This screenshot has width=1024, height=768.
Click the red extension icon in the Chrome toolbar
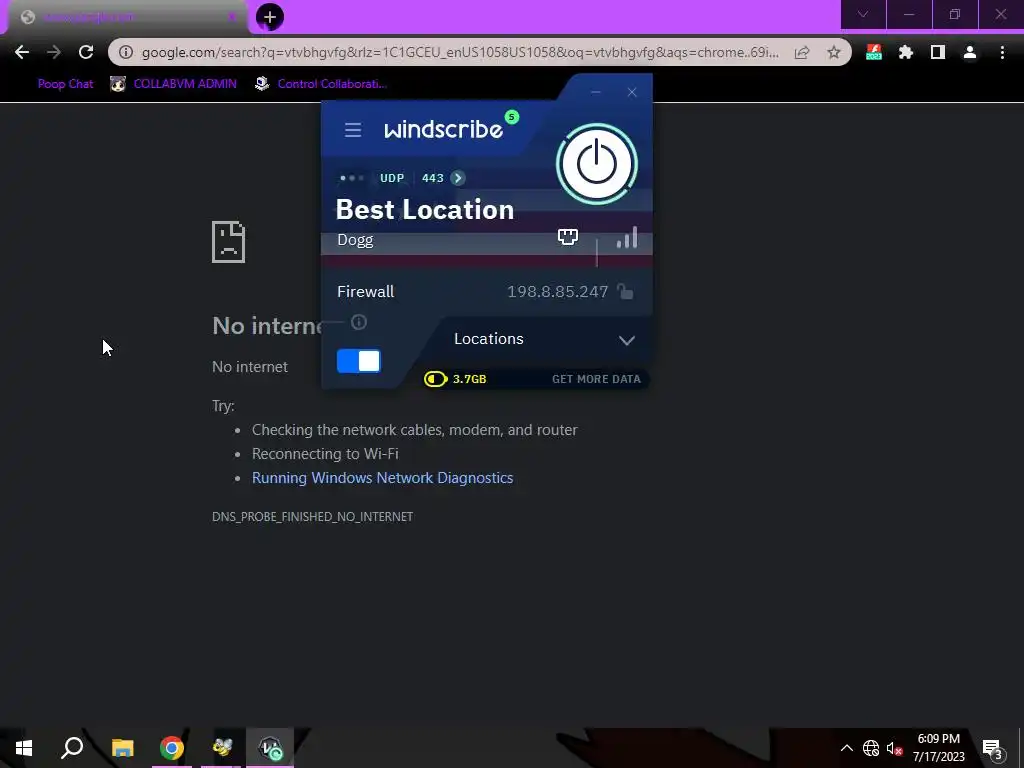(x=874, y=52)
